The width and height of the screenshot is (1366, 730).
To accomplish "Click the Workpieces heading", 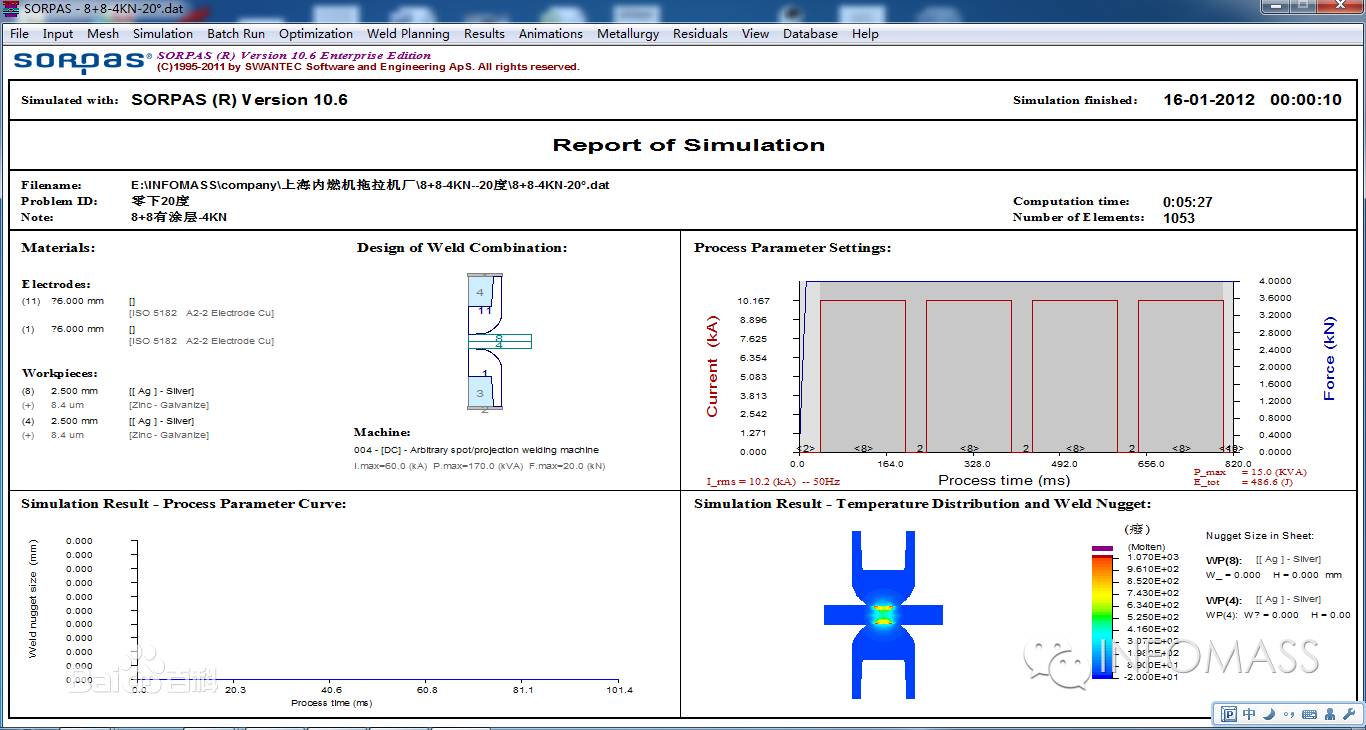I will coord(58,373).
